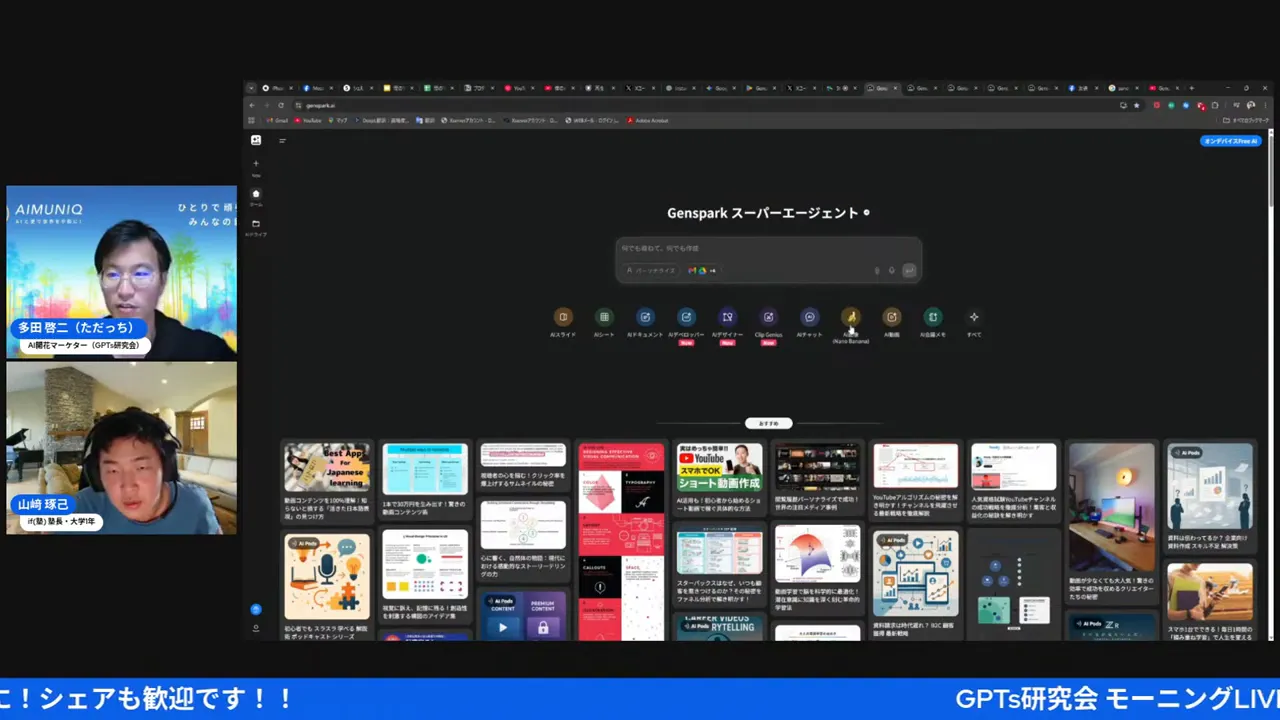Open the マップ bookmark
Screen dimensions: 1280x720
click(338, 120)
